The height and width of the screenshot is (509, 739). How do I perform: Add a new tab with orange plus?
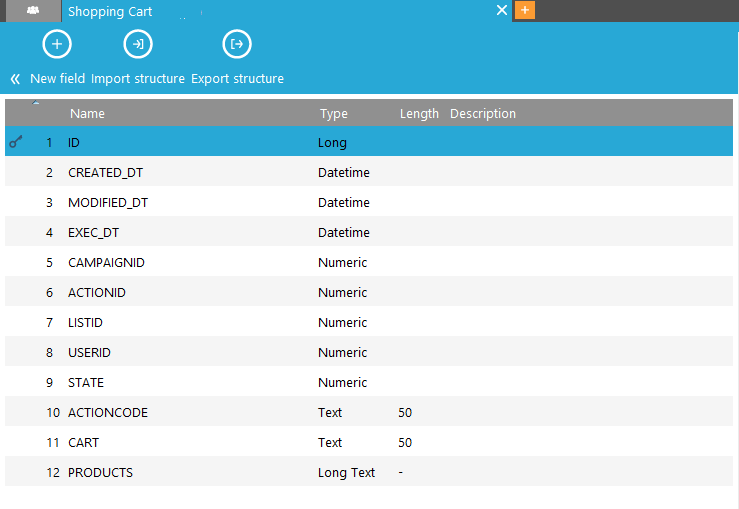[x=525, y=10]
